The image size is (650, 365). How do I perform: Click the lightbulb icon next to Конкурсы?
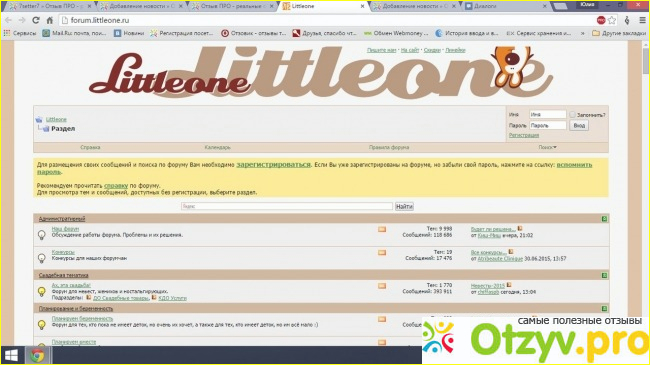click(x=41, y=258)
